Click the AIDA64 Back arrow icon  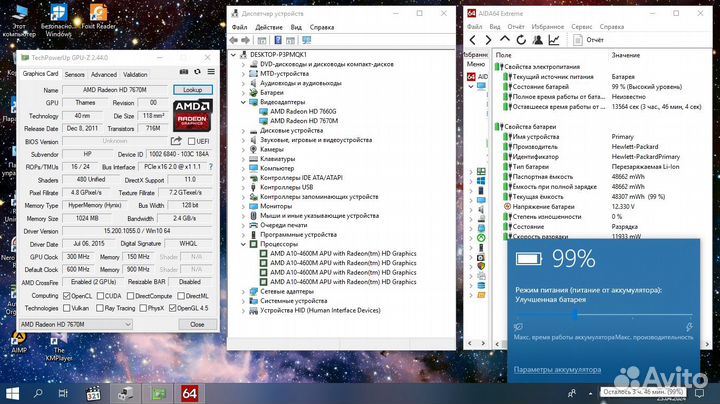[473, 40]
